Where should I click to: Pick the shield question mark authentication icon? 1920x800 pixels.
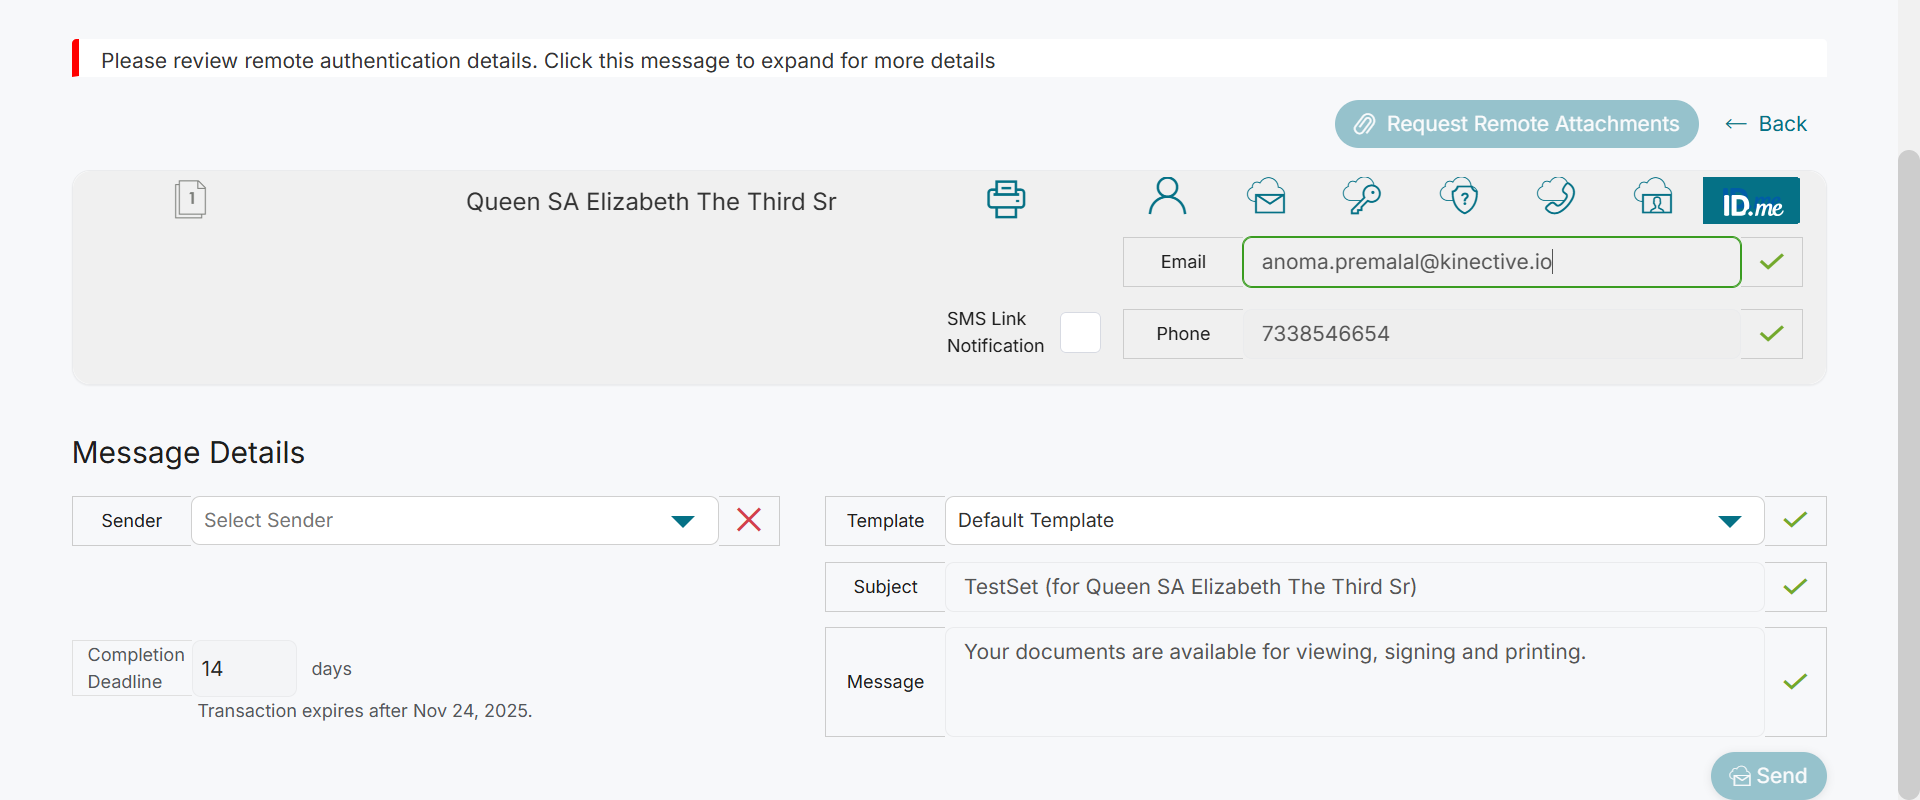1459,197
